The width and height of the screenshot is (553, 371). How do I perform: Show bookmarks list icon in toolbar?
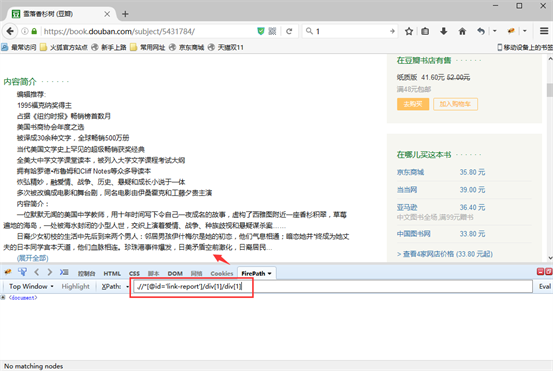(425, 31)
